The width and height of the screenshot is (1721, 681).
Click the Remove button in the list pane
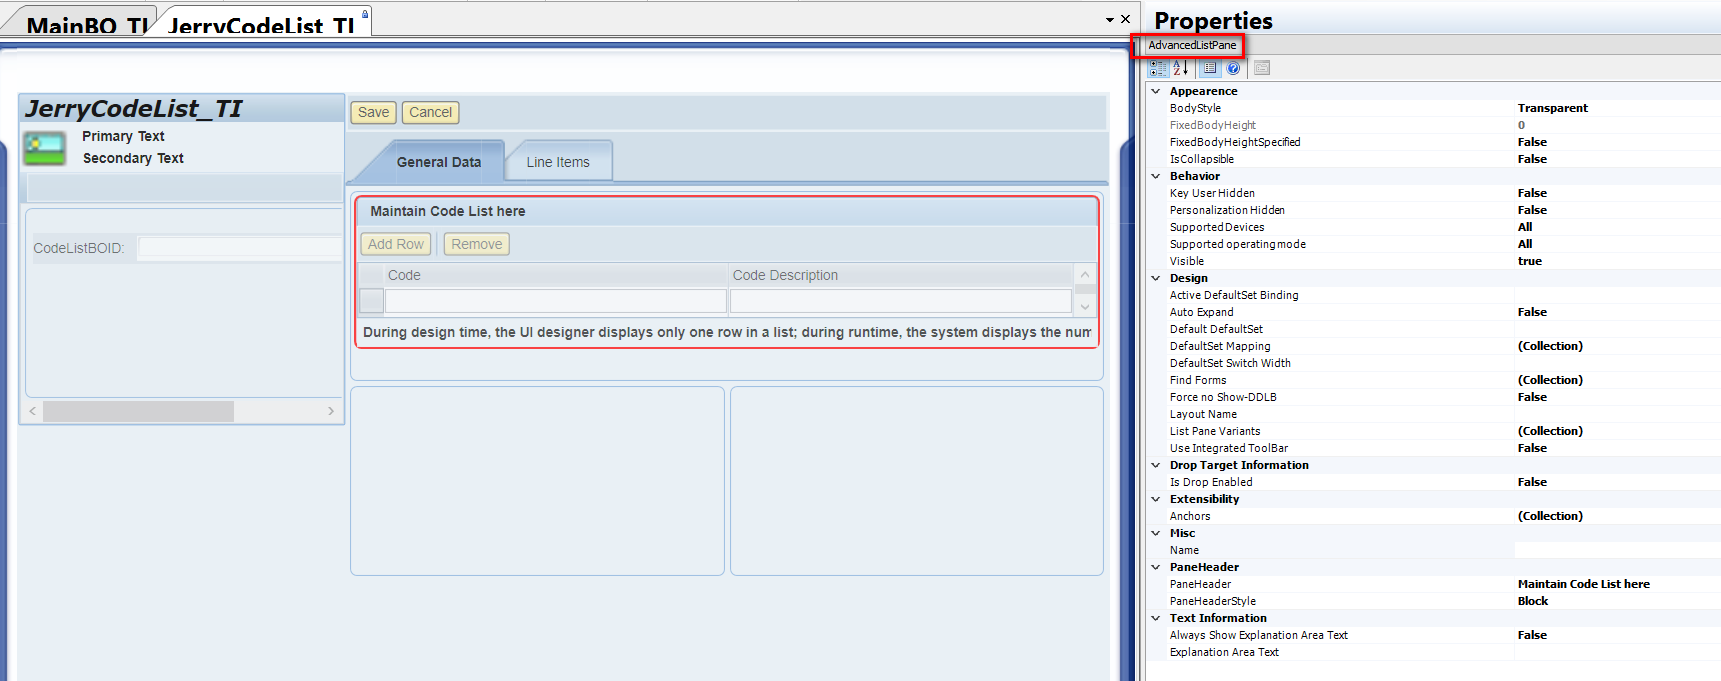coord(477,244)
